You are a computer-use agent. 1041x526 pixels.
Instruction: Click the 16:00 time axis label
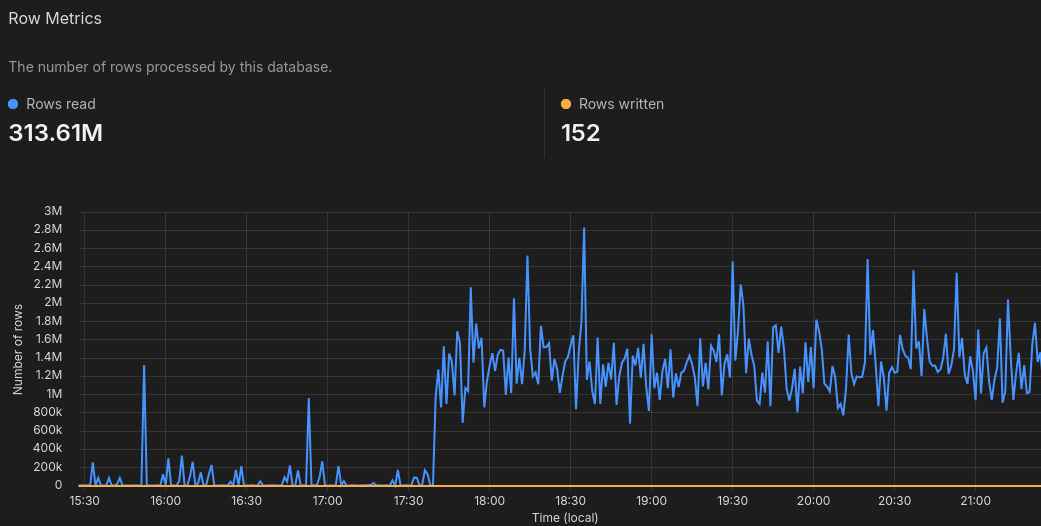165,501
